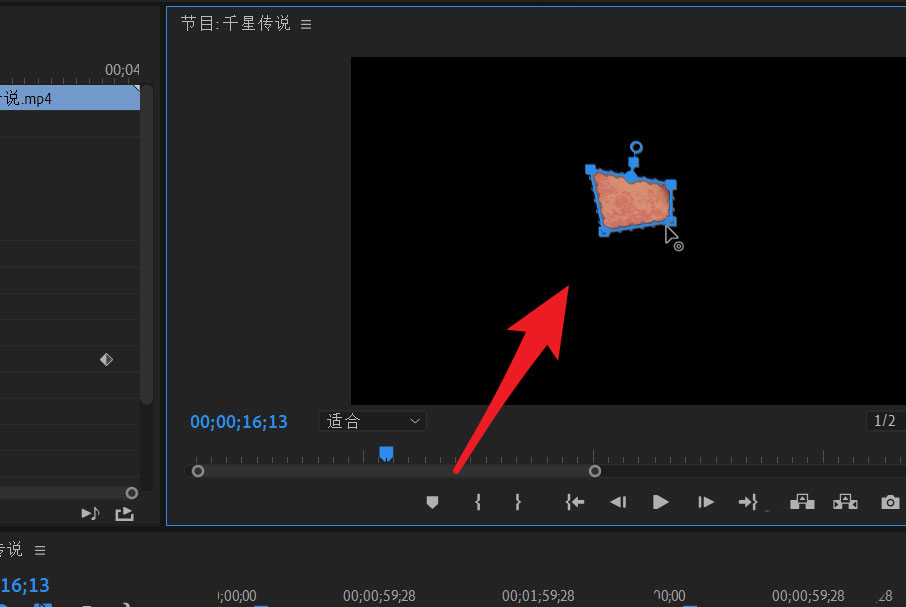The width and height of the screenshot is (906, 607).
Task: Export frame with the camera icon
Action: (890, 502)
